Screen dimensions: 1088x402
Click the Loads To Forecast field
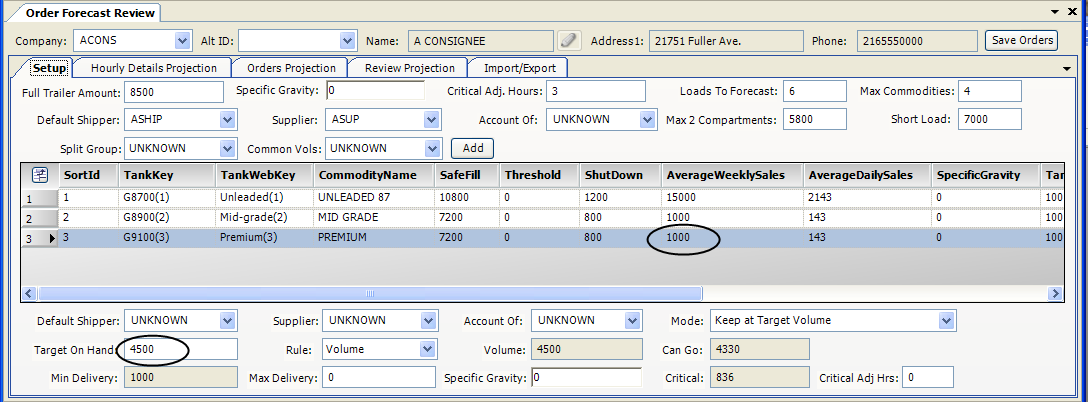[x=815, y=91]
